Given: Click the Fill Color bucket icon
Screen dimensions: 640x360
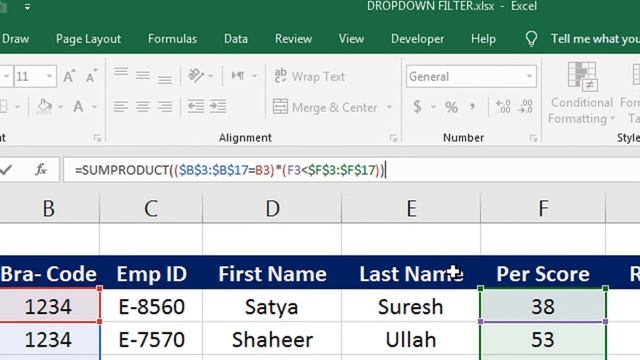Looking at the screenshot, I should coord(44,107).
